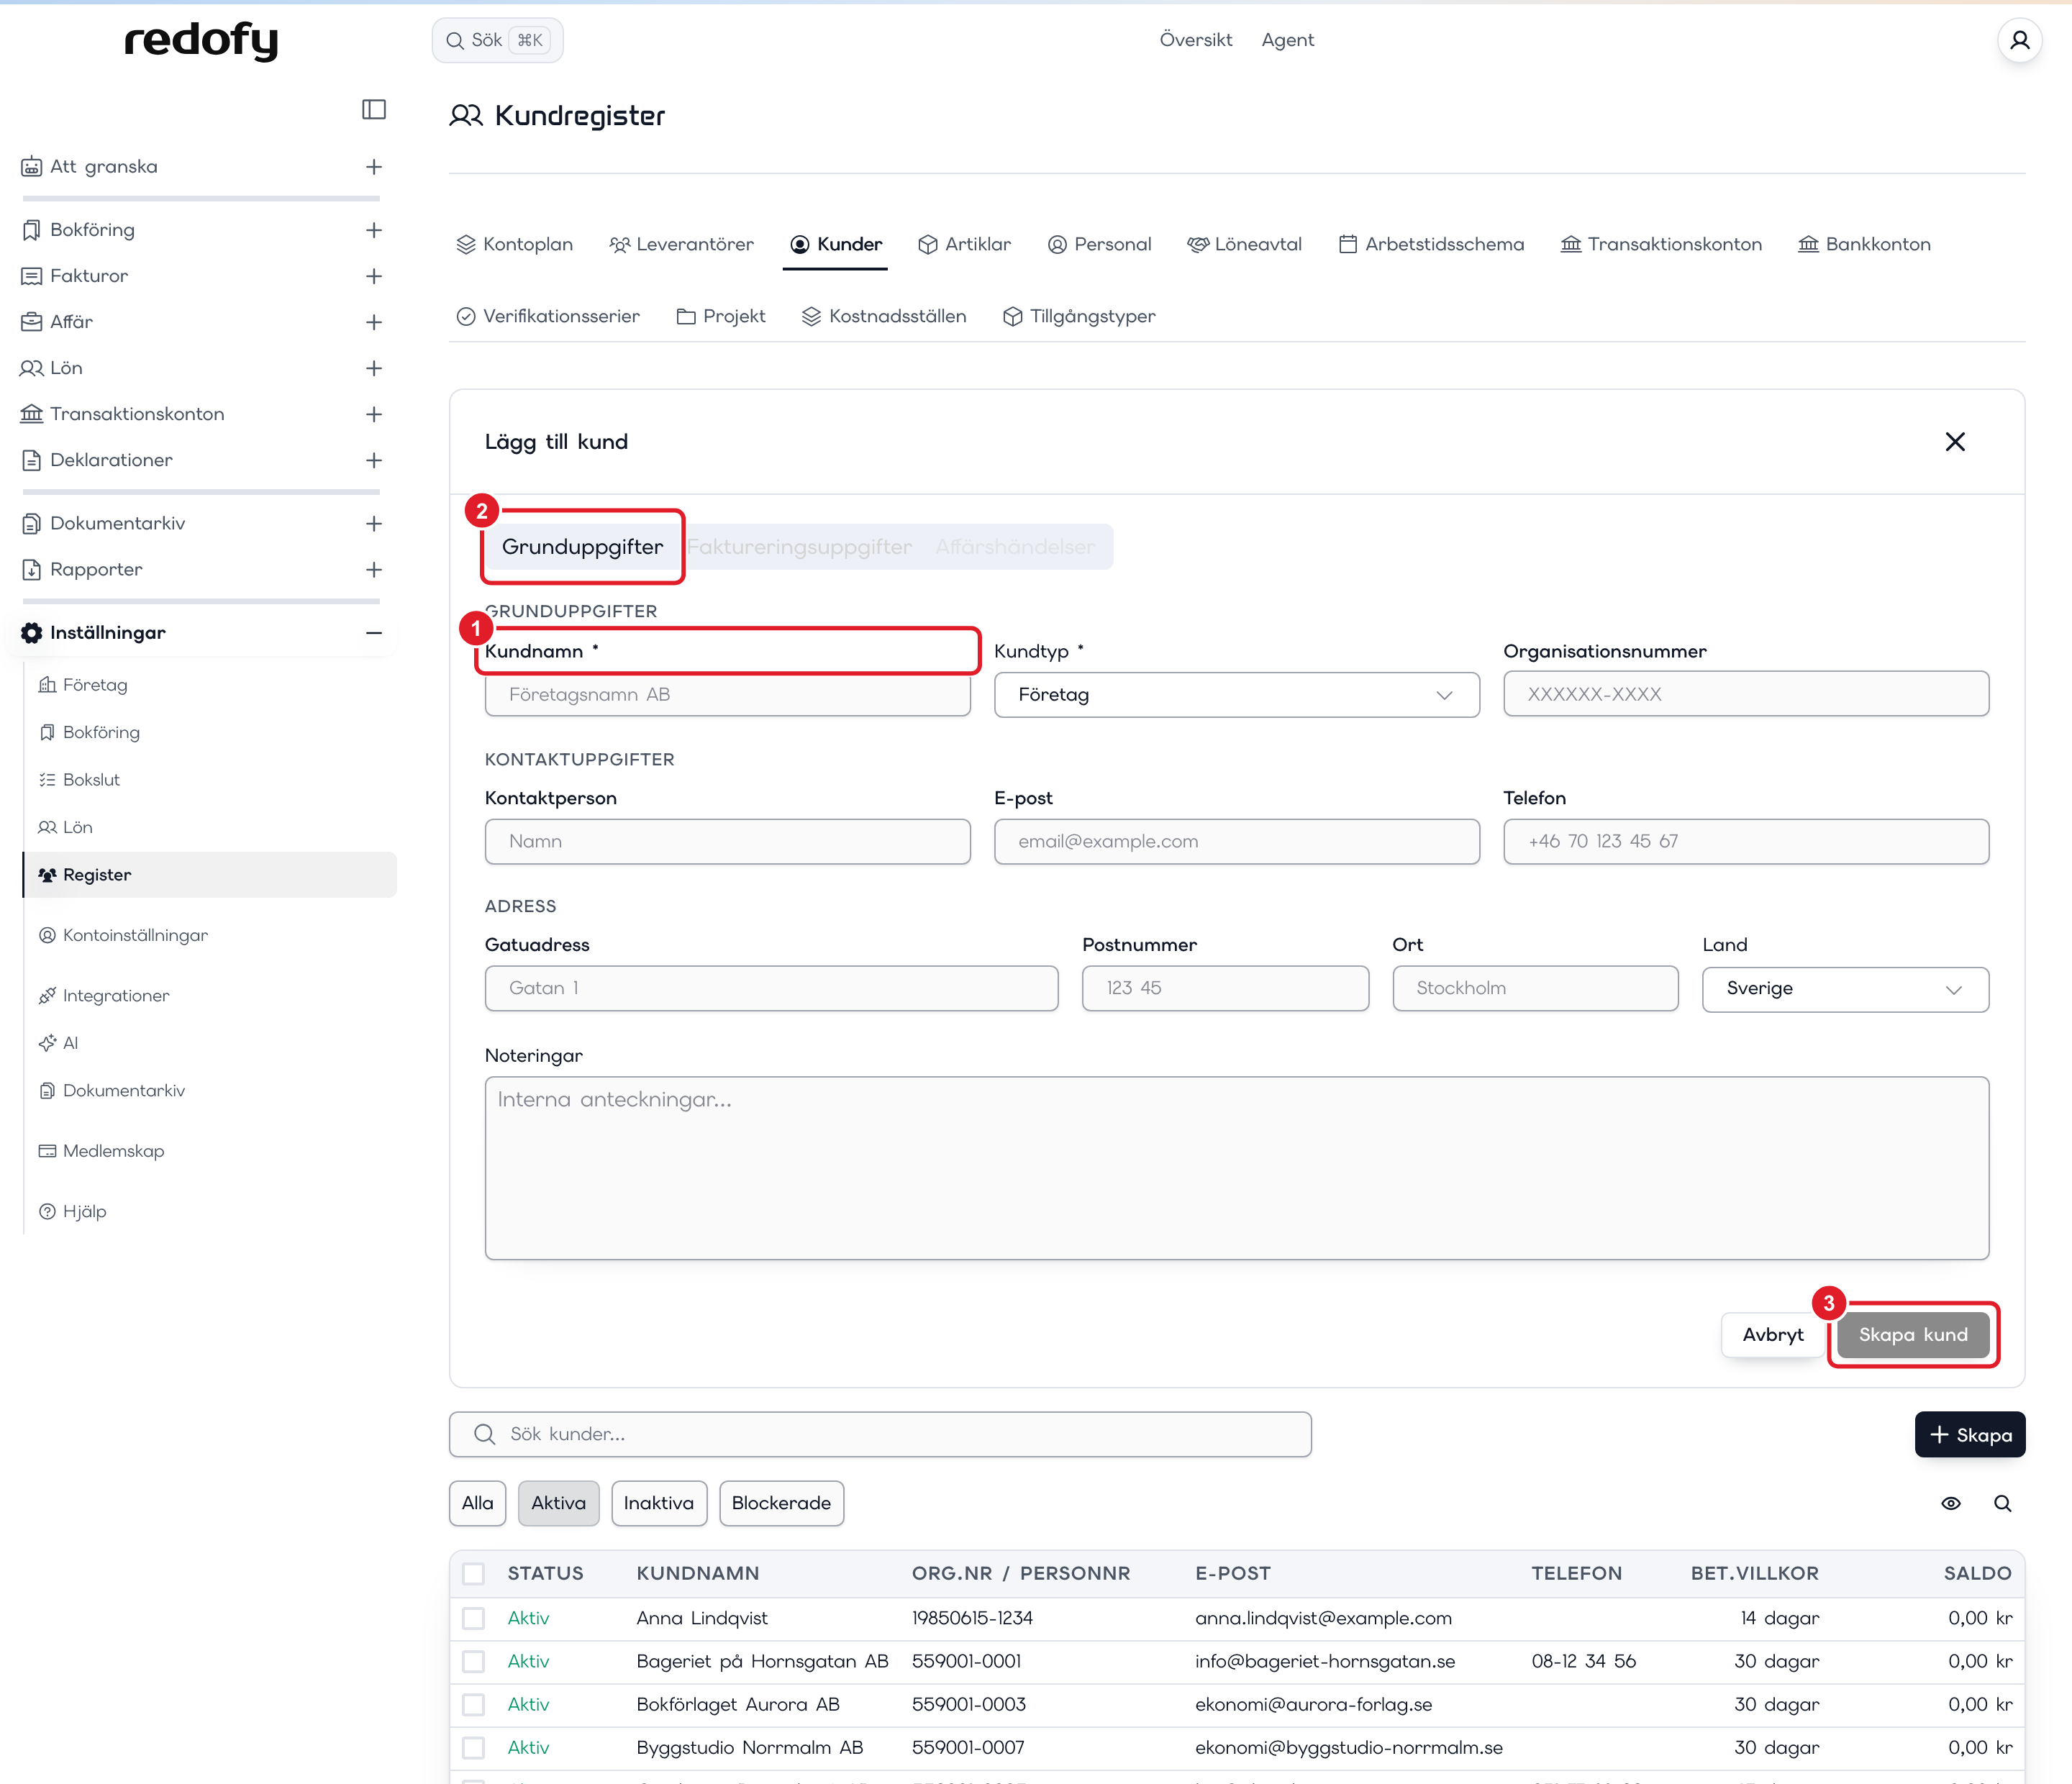Close the Lägg till kund form
This screenshot has width=2072, height=1784.
click(x=1955, y=442)
